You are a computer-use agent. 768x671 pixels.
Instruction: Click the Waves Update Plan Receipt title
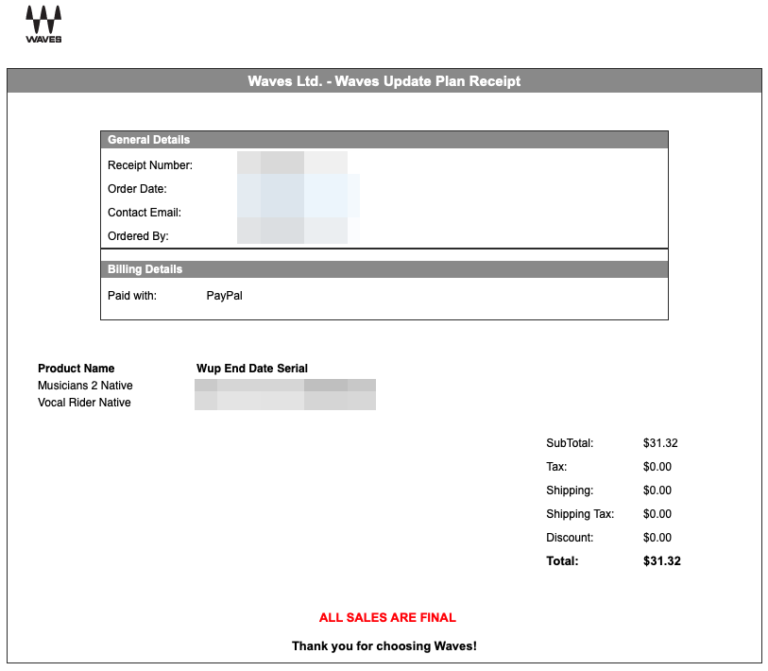coord(384,81)
